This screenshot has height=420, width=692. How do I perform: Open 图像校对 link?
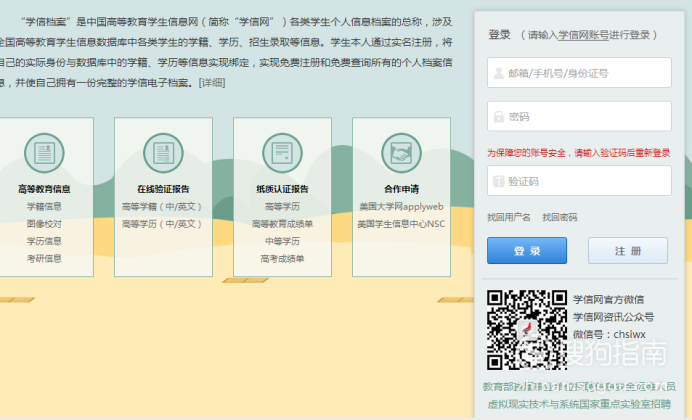pos(44,224)
